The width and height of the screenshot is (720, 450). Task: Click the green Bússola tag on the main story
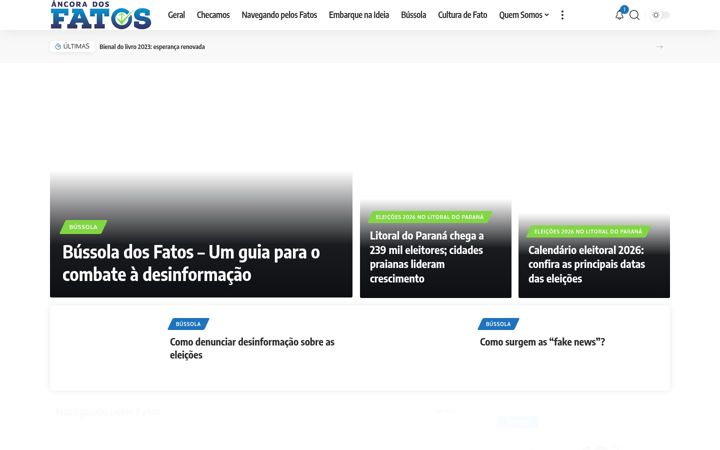click(83, 227)
